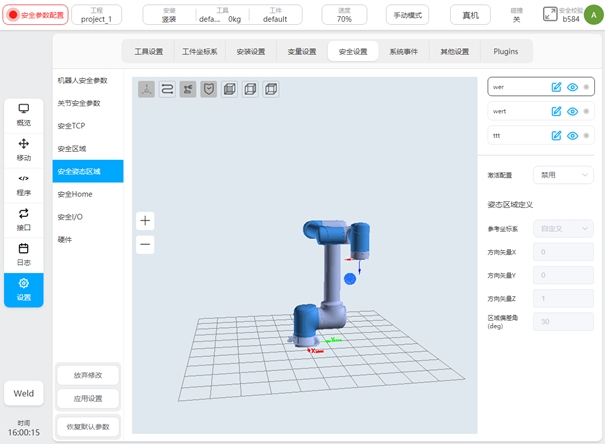Expand the 参考坐标系 dropdown

[x=564, y=228]
